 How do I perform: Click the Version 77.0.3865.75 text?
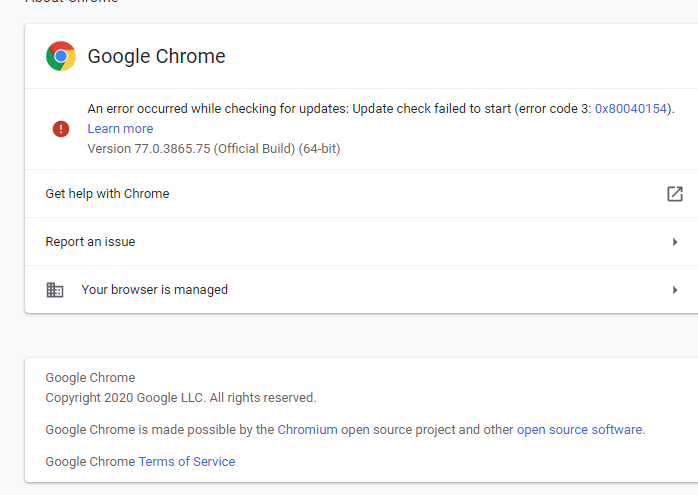click(214, 149)
